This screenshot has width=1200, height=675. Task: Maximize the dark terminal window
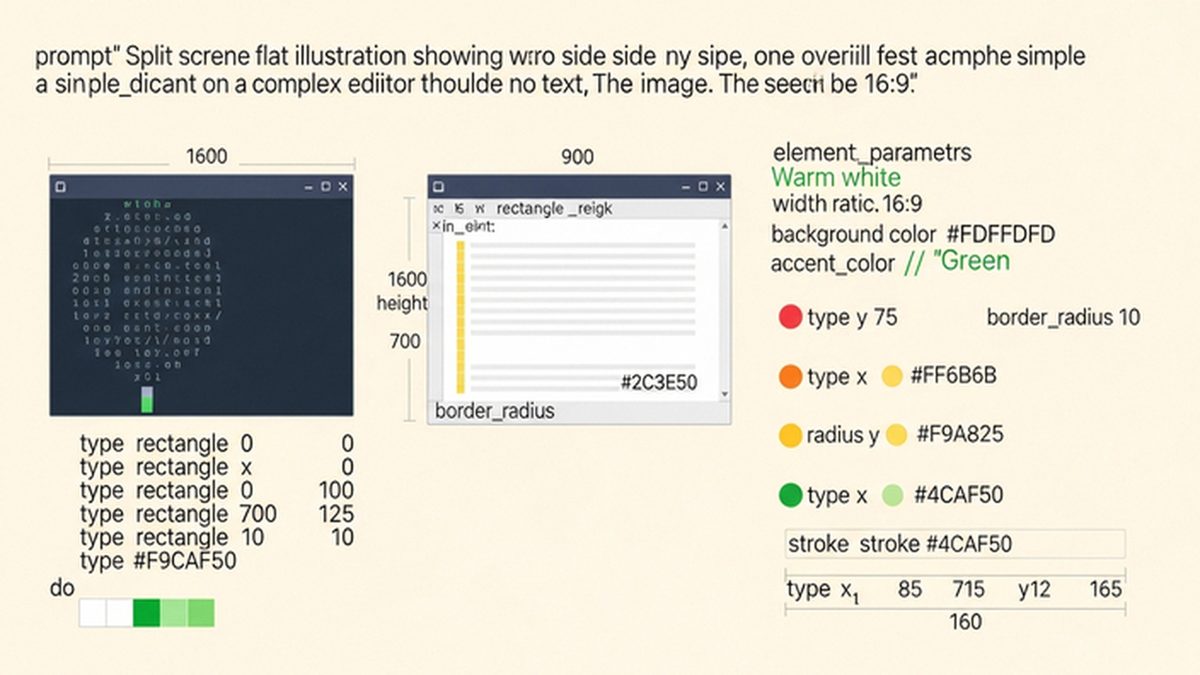click(326, 186)
